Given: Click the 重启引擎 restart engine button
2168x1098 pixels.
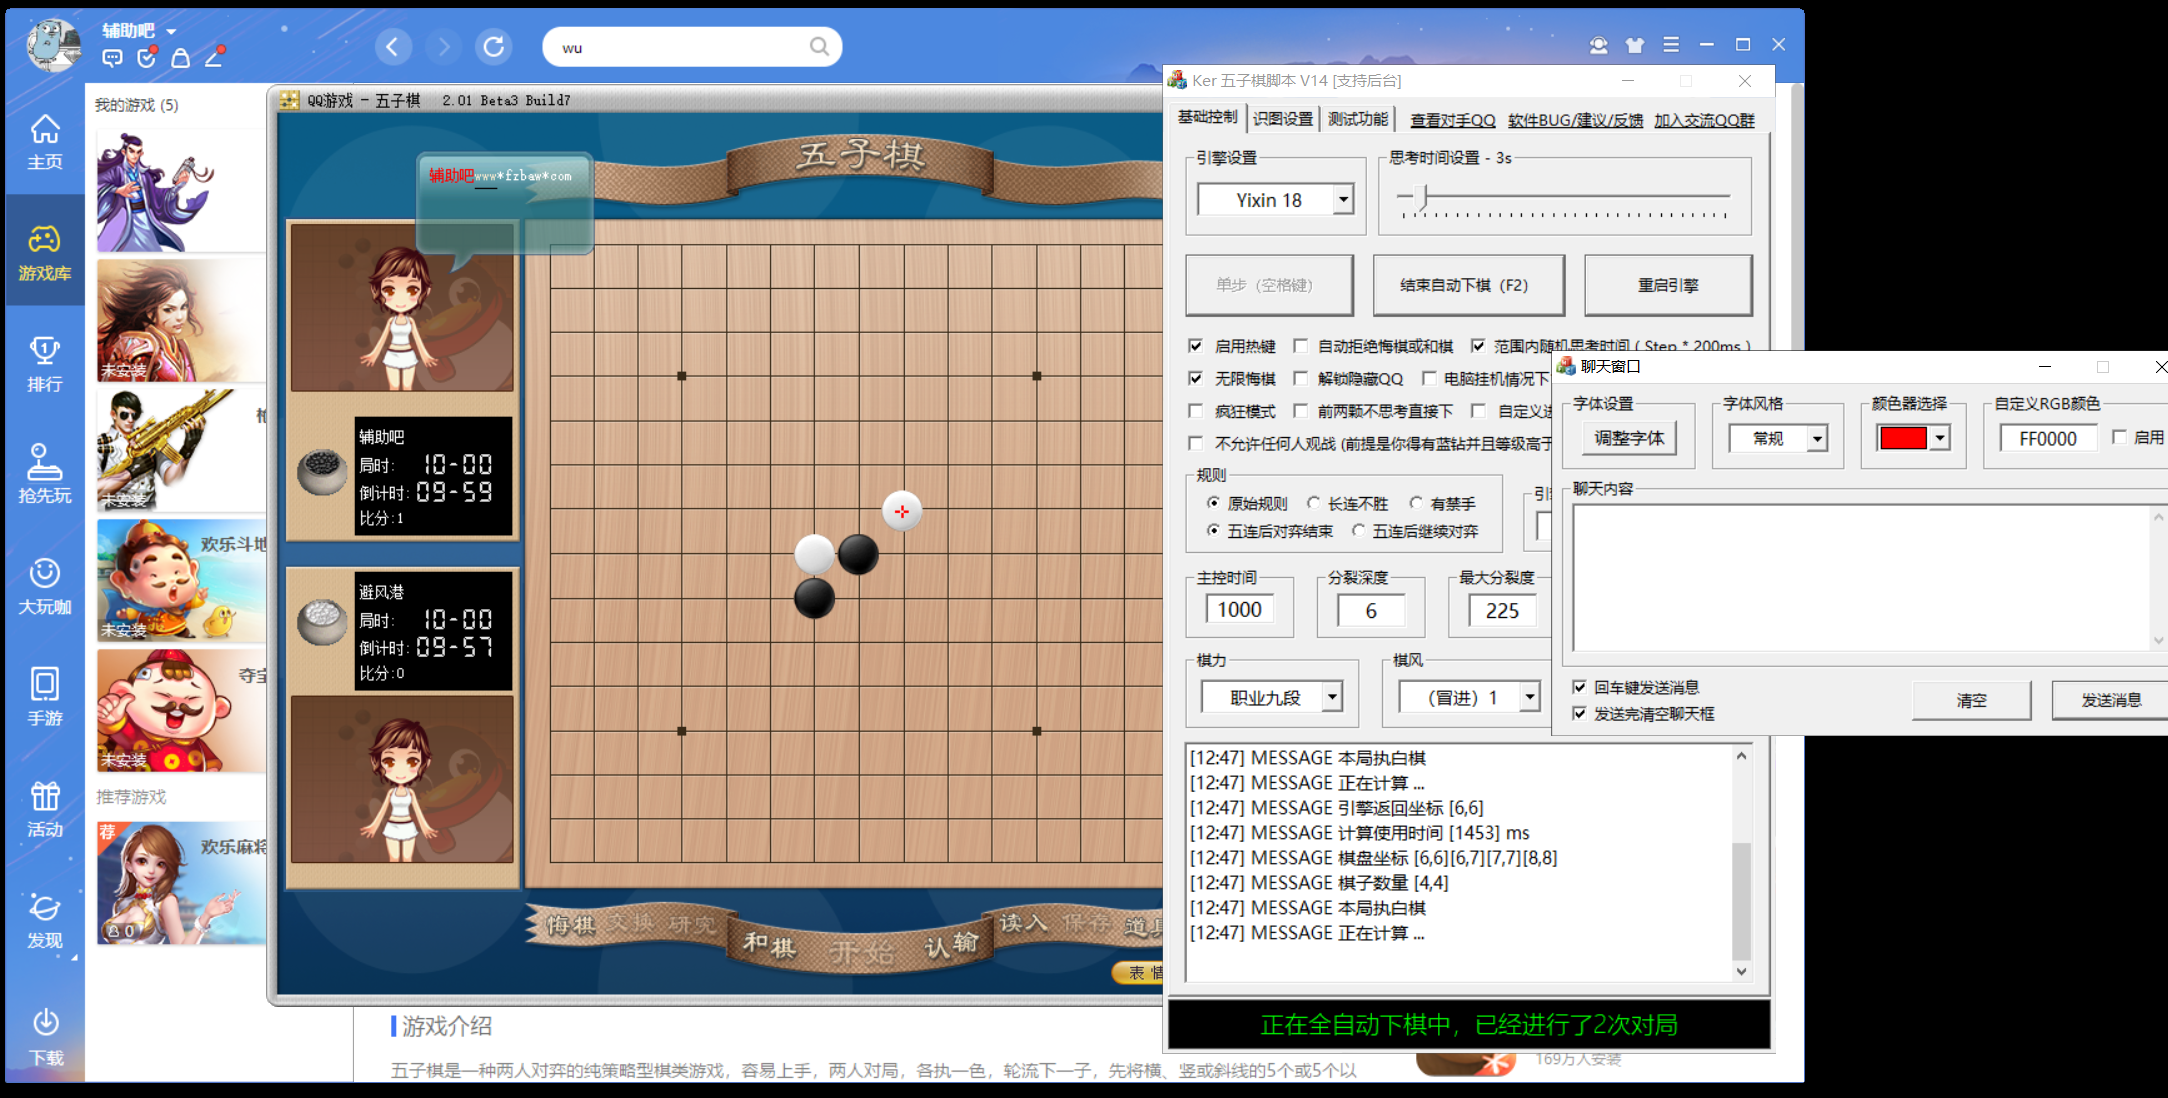Looking at the screenshot, I should click(x=1668, y=284).
